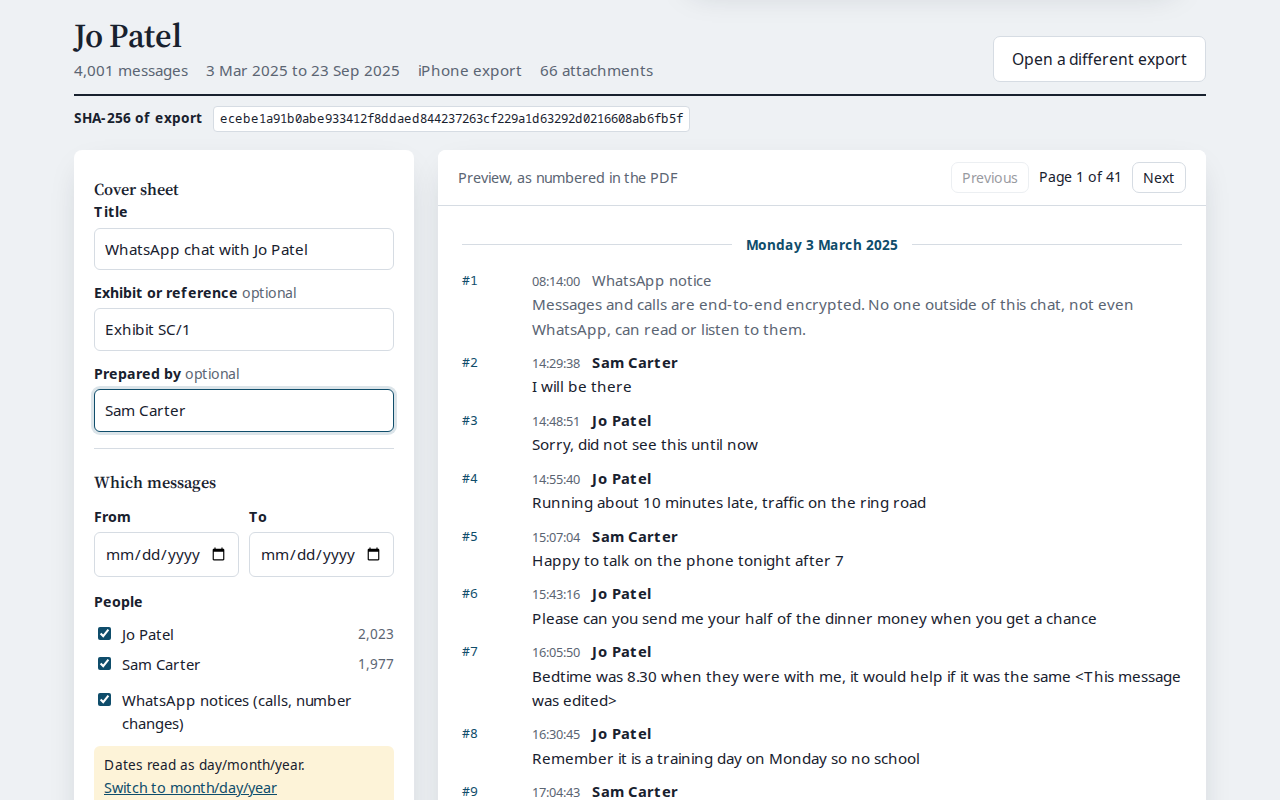Open the From date calendar picker icon

(219, 555)
